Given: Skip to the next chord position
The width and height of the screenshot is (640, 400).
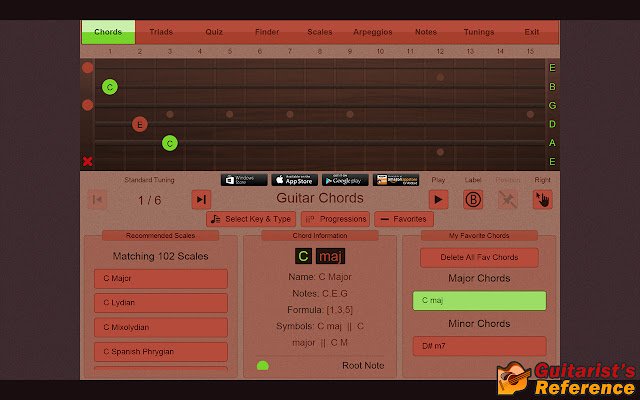Looking at the screenshot, I should click(x=201, y=200).
